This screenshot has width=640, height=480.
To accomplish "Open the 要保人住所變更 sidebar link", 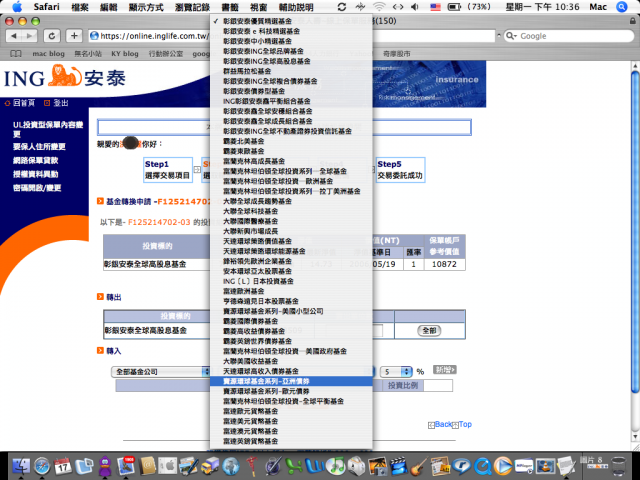I will click(39, 147).
